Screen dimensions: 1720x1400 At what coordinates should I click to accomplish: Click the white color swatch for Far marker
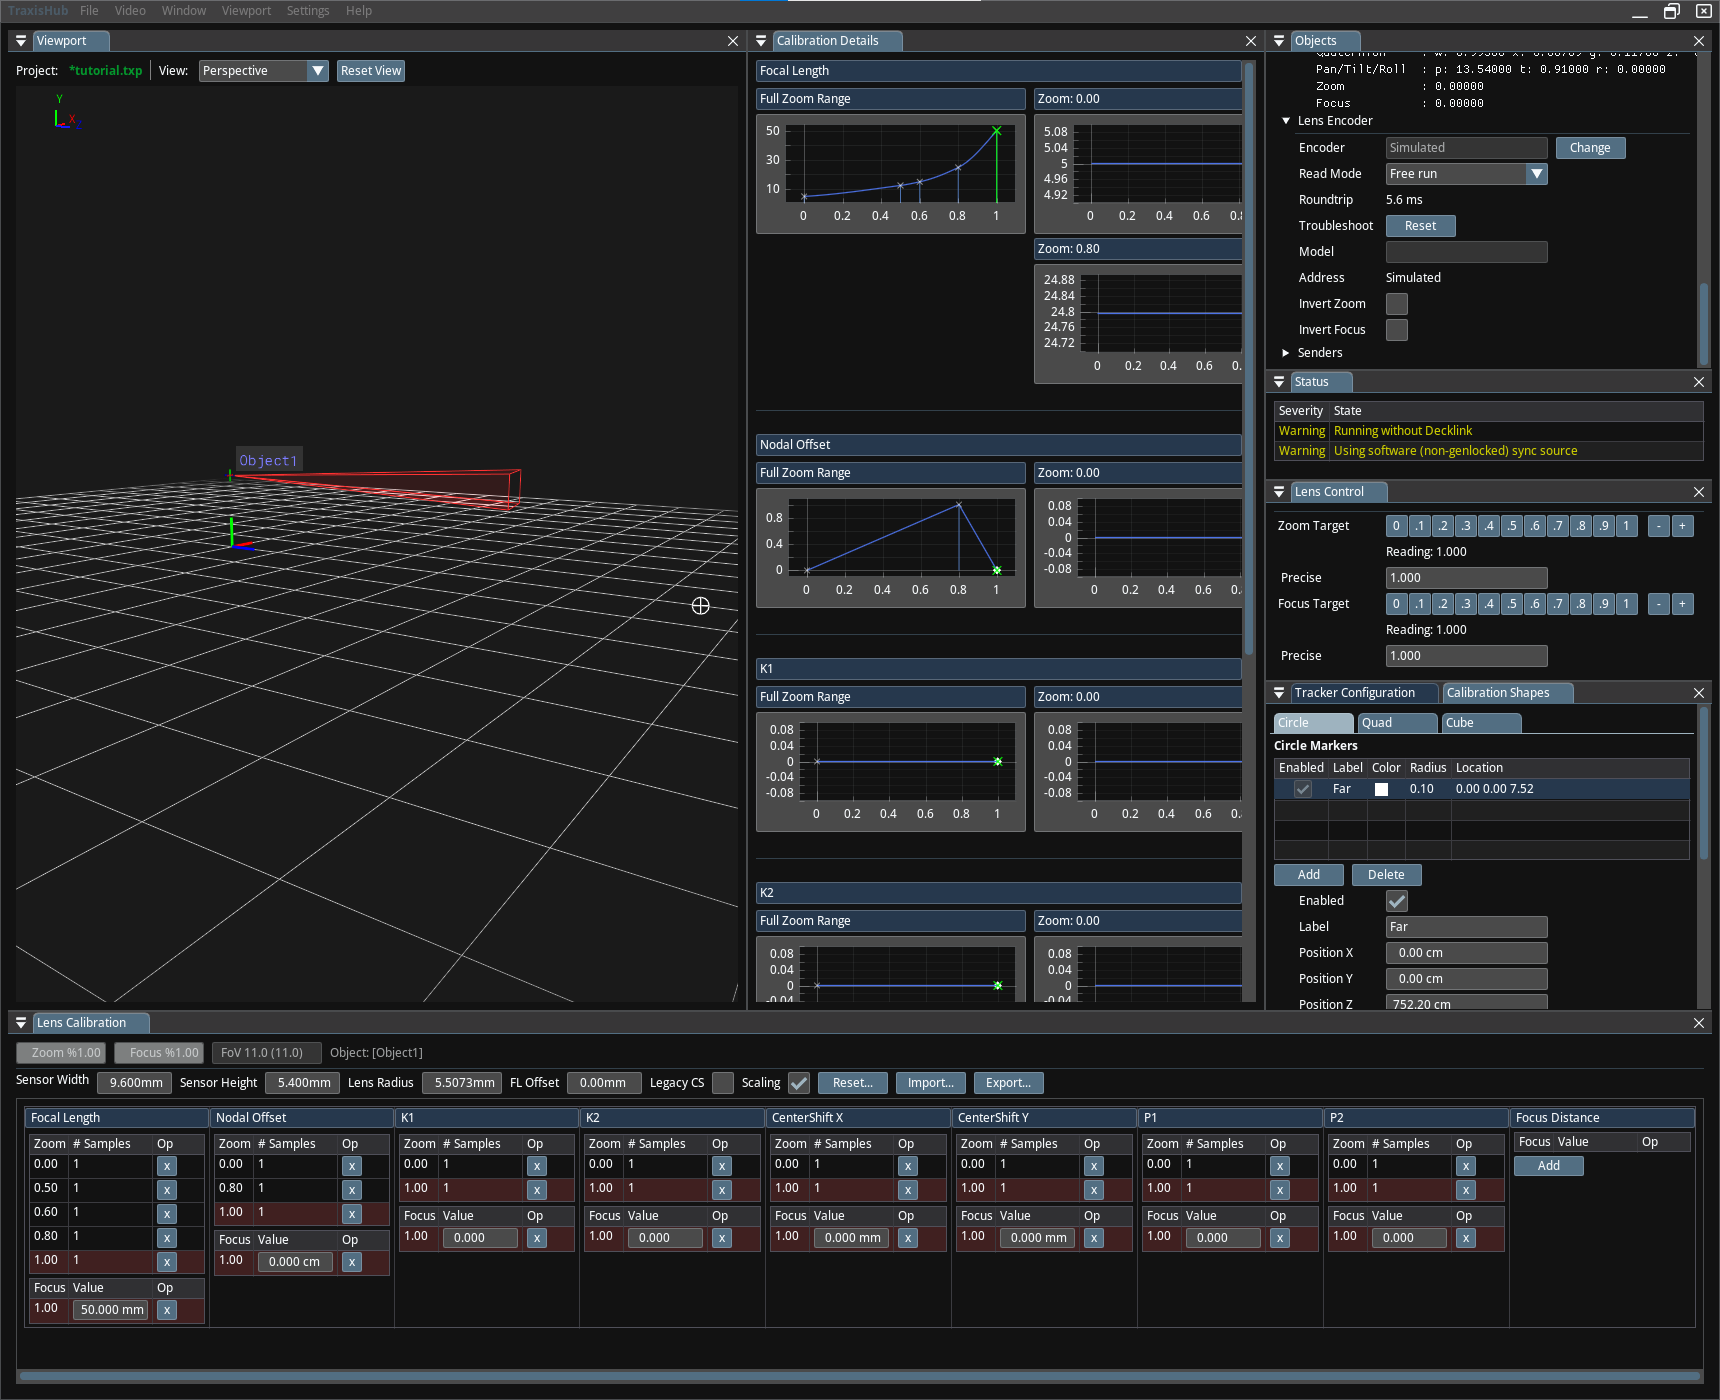[1381, 789]
